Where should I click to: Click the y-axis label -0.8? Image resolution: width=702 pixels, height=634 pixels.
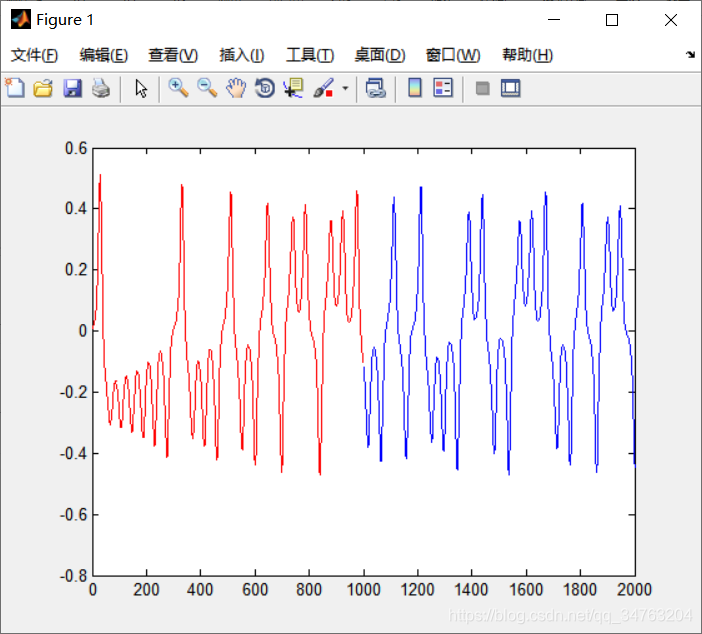74,576
